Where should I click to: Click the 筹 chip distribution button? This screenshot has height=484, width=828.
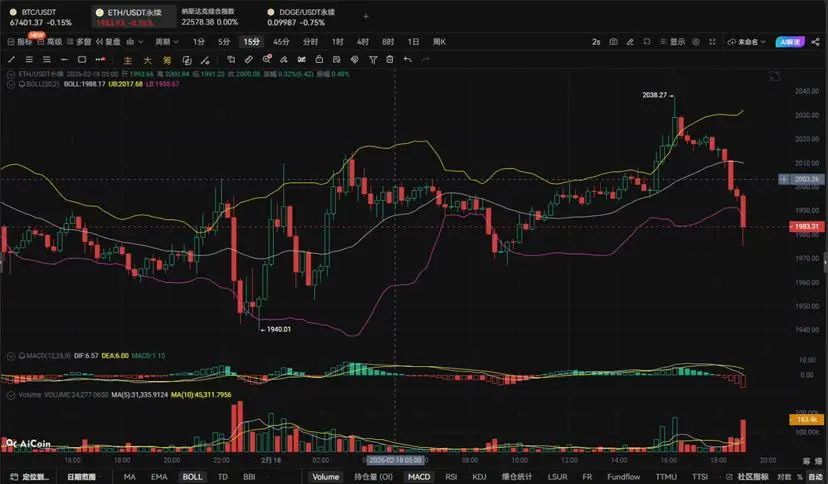click(167, 60)
